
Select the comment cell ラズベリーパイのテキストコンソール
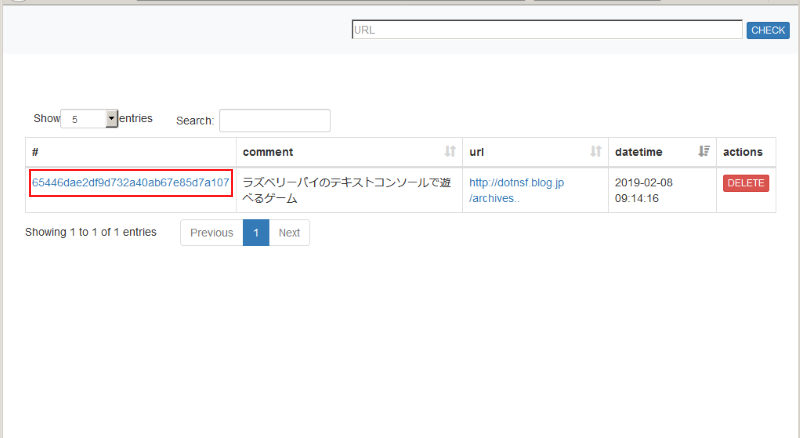coord(349,190)
